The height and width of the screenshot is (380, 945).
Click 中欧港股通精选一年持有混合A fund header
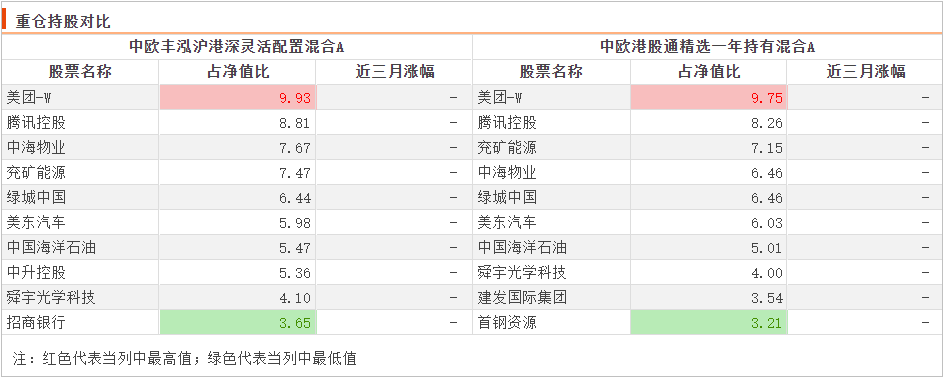pos(708,47)
